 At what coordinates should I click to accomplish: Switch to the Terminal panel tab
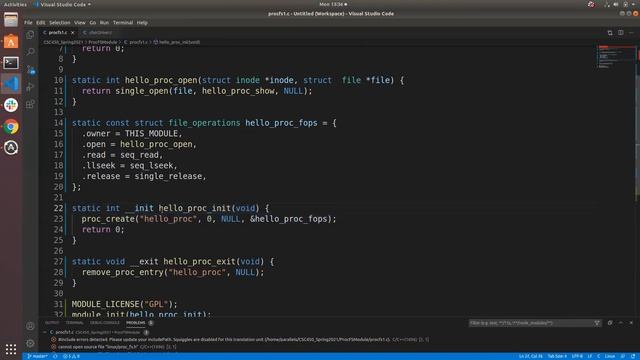74,323
